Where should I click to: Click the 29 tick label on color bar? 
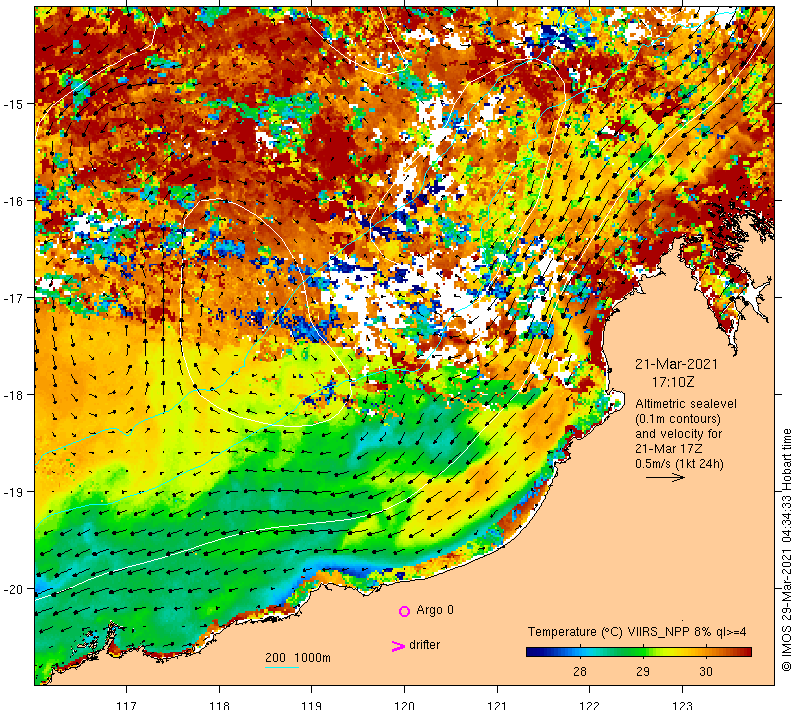click(643, 671)
